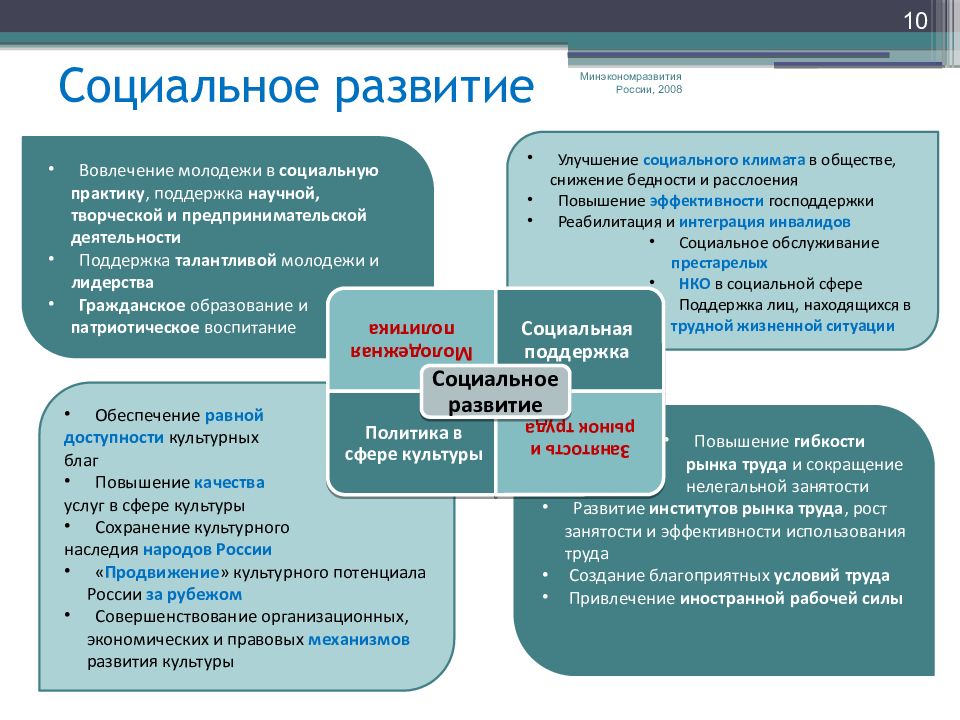Select the bold phrase "институтов рынка труда"

pos(746,509)
